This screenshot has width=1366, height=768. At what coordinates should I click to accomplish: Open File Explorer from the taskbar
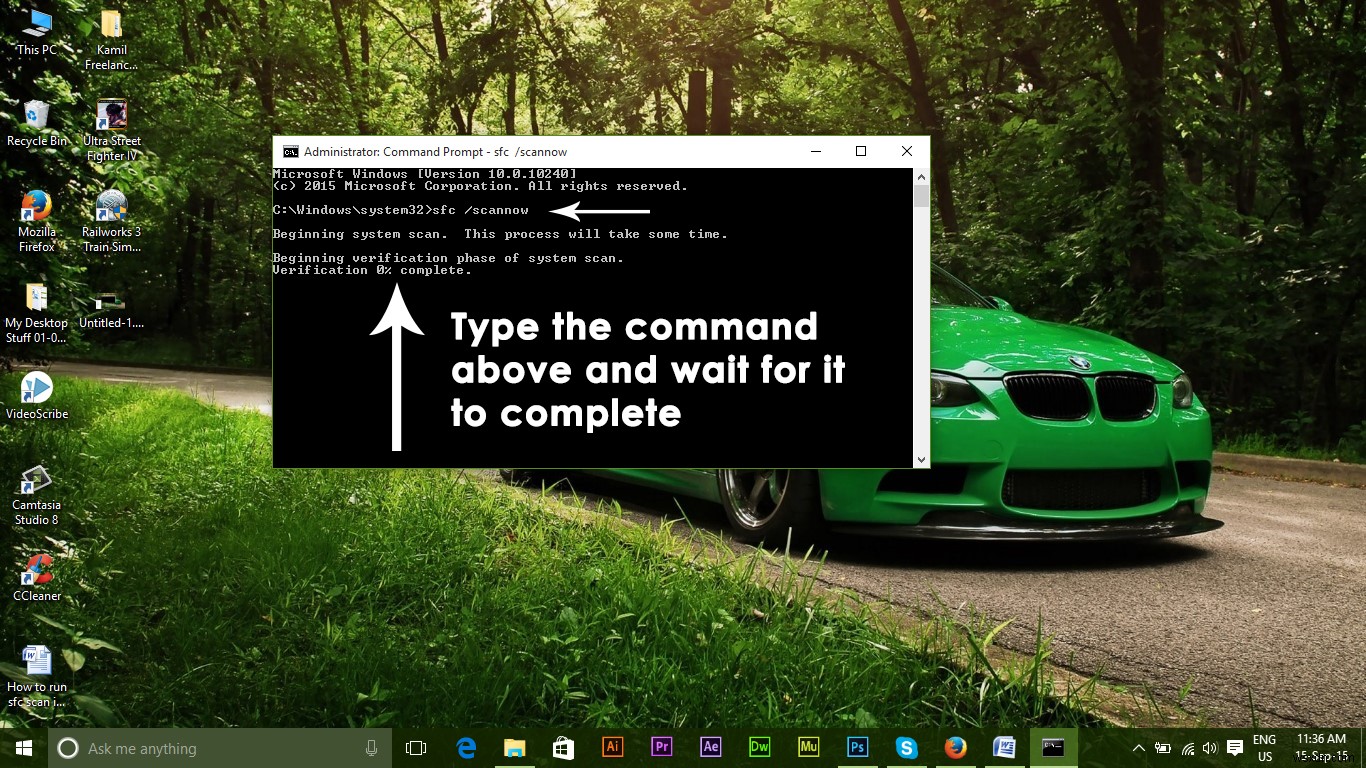click(514, 748)
